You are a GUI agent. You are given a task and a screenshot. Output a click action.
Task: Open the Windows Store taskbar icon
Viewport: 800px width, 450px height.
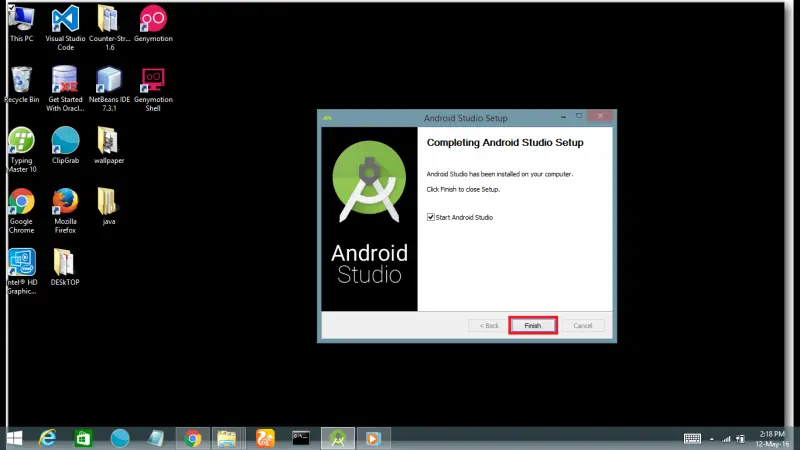83,438
